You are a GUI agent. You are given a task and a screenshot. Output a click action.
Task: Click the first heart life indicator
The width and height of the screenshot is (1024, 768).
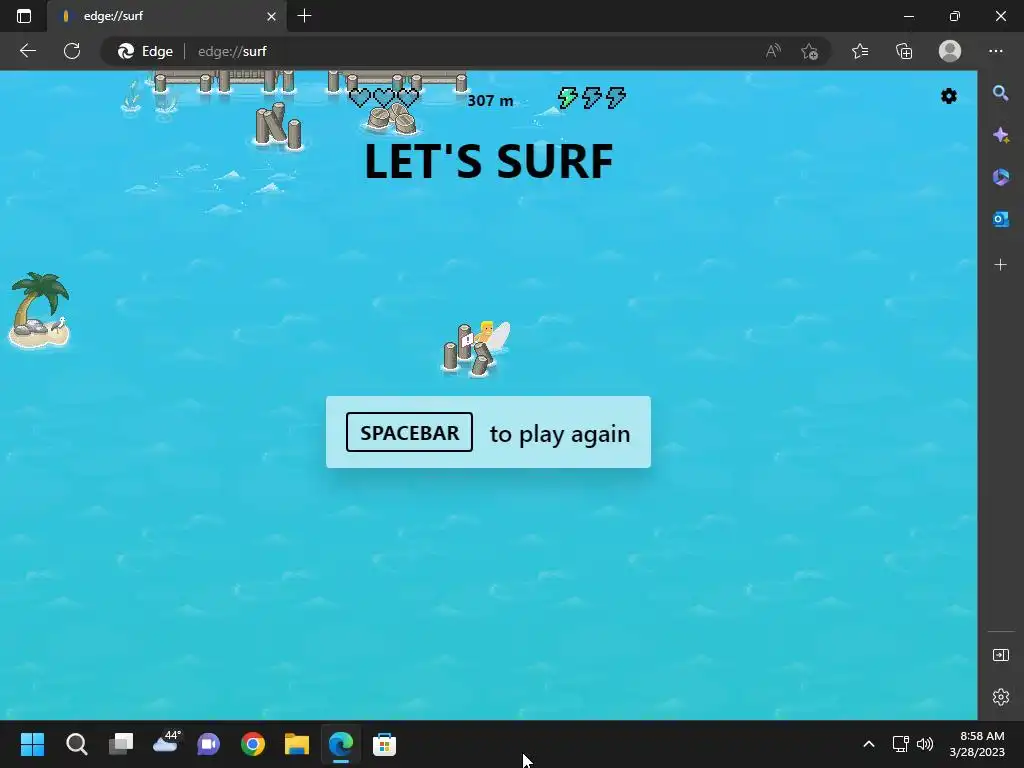(359, 98)
